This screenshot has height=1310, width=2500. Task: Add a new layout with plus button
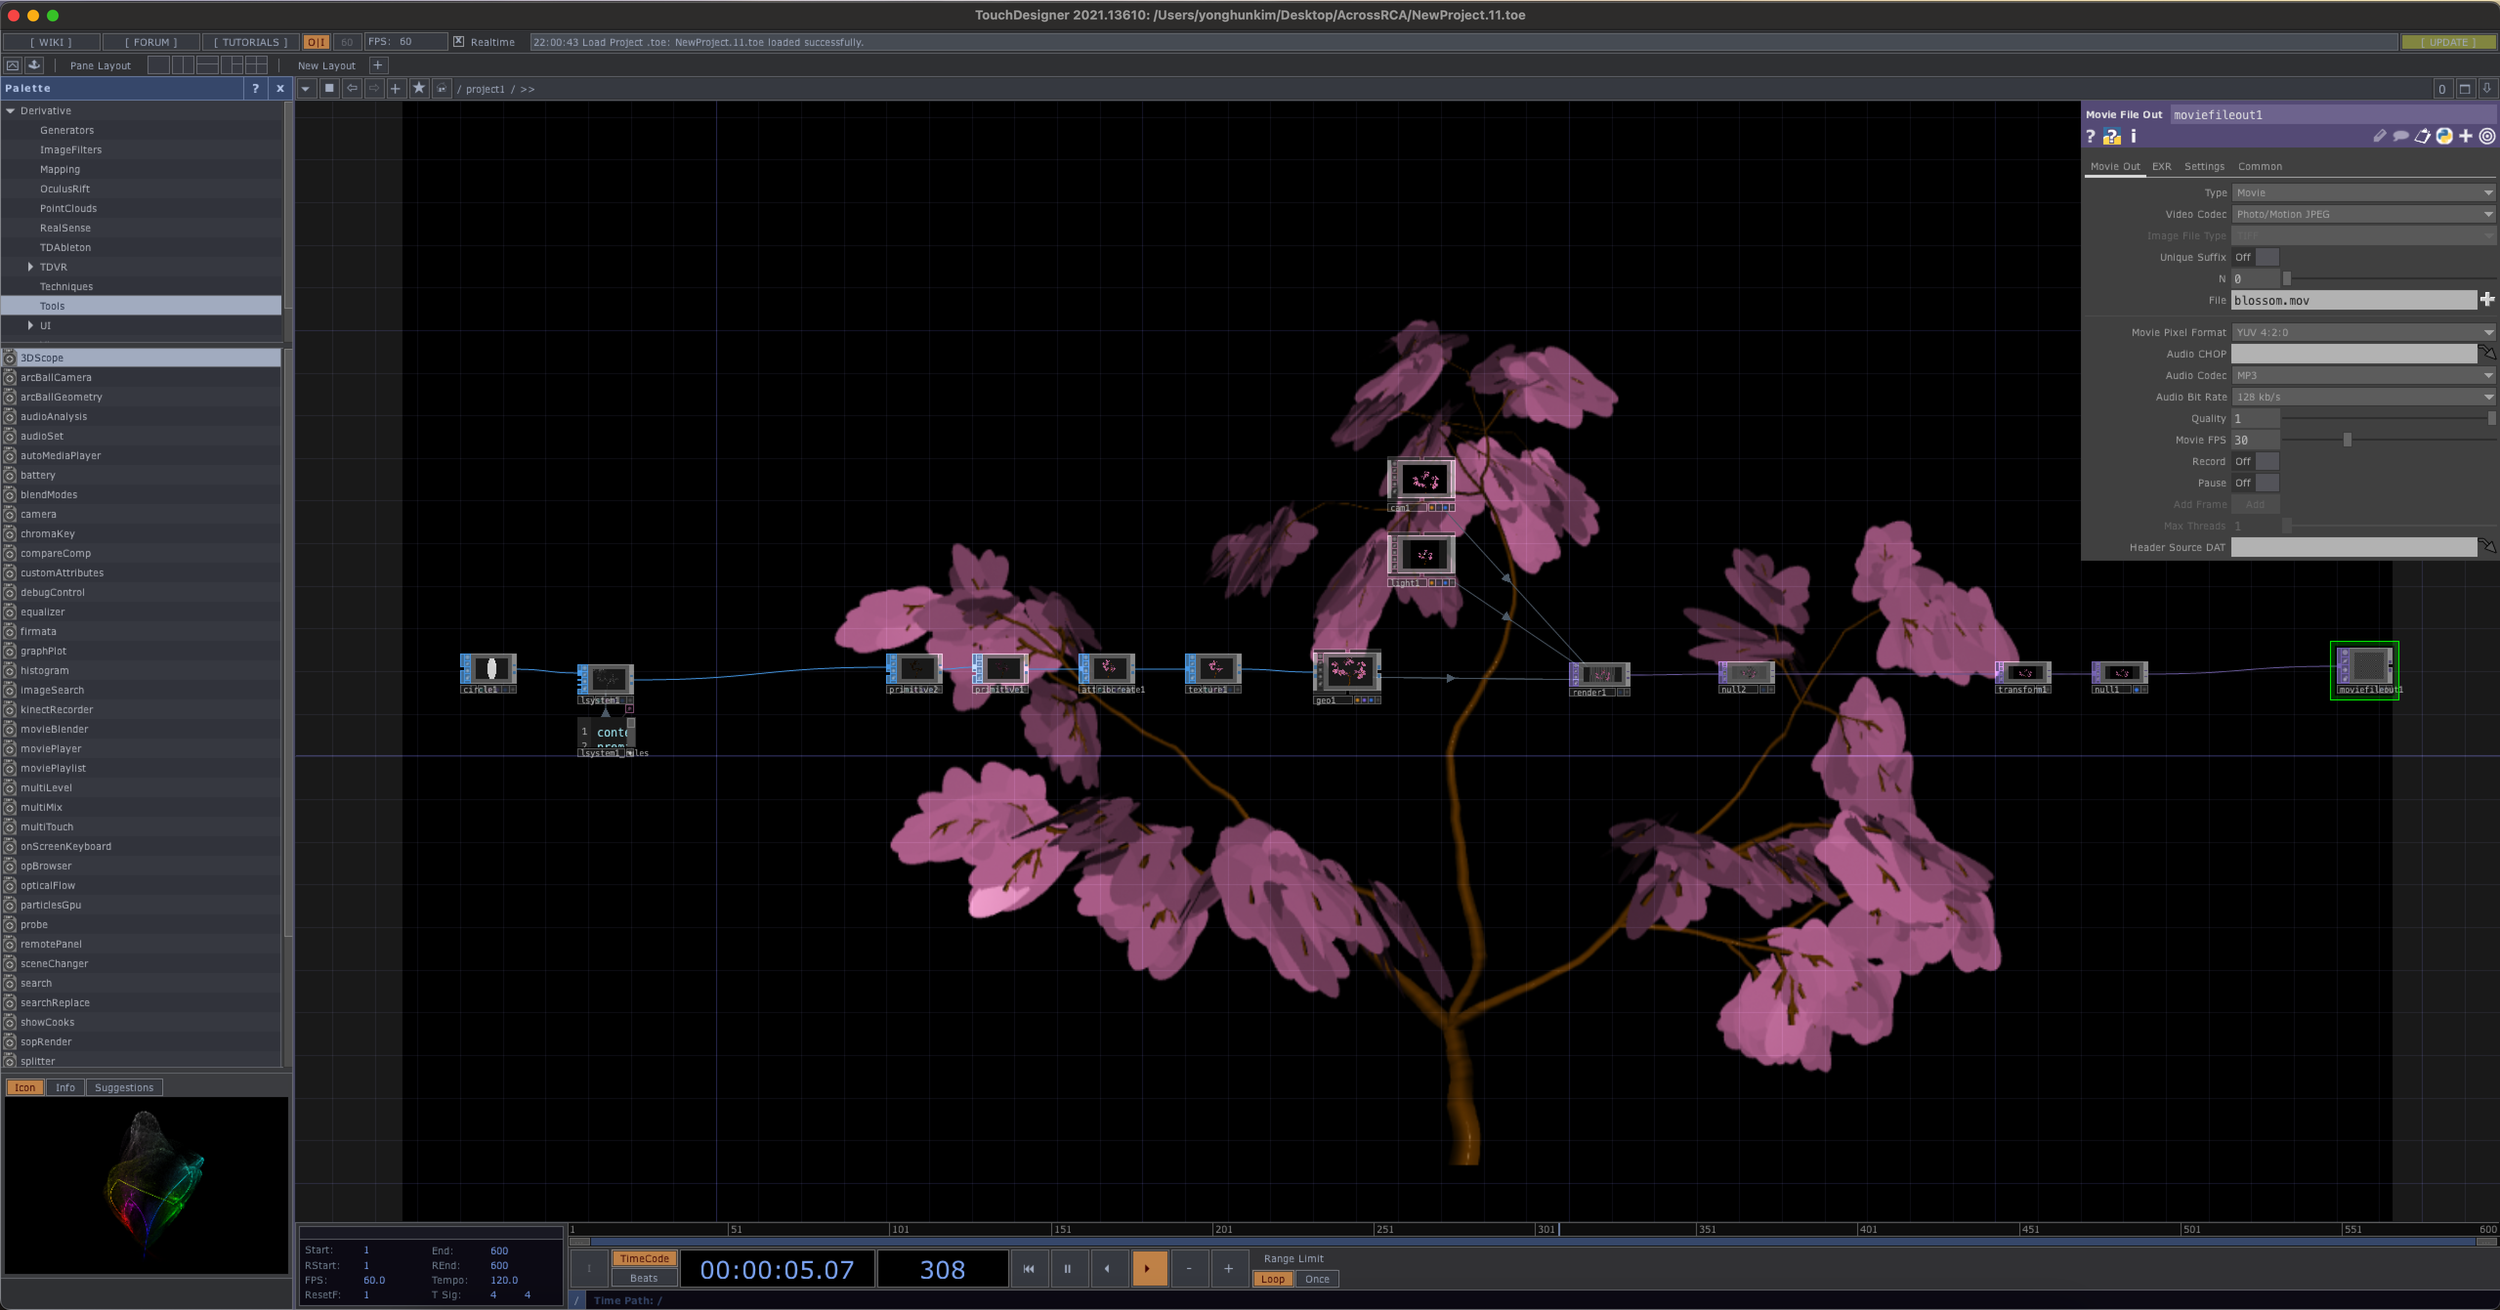pyautogui.click(x=378, y=65)
